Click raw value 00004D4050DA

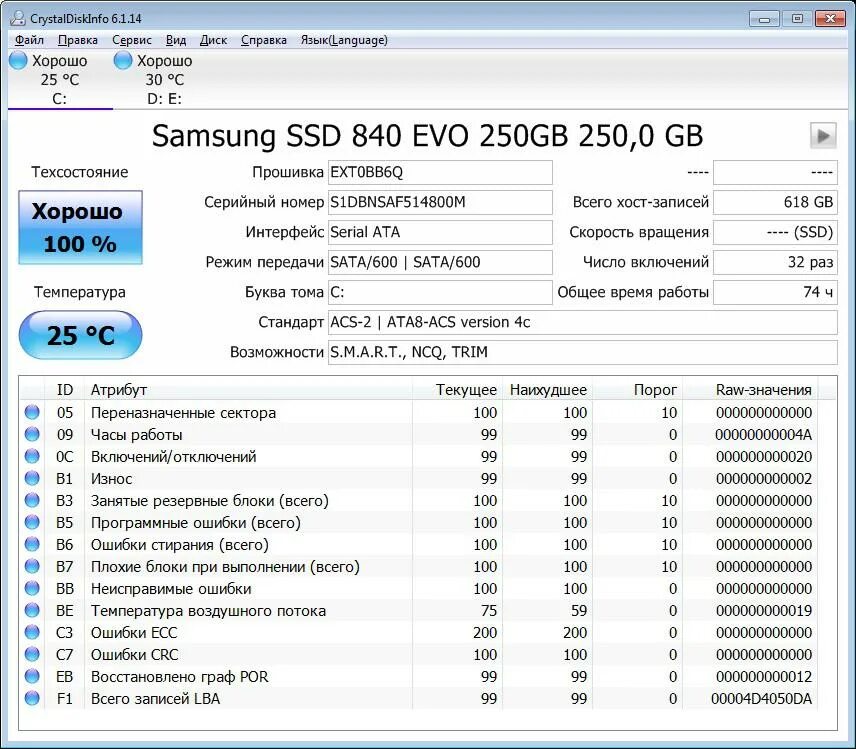(761, 699)
